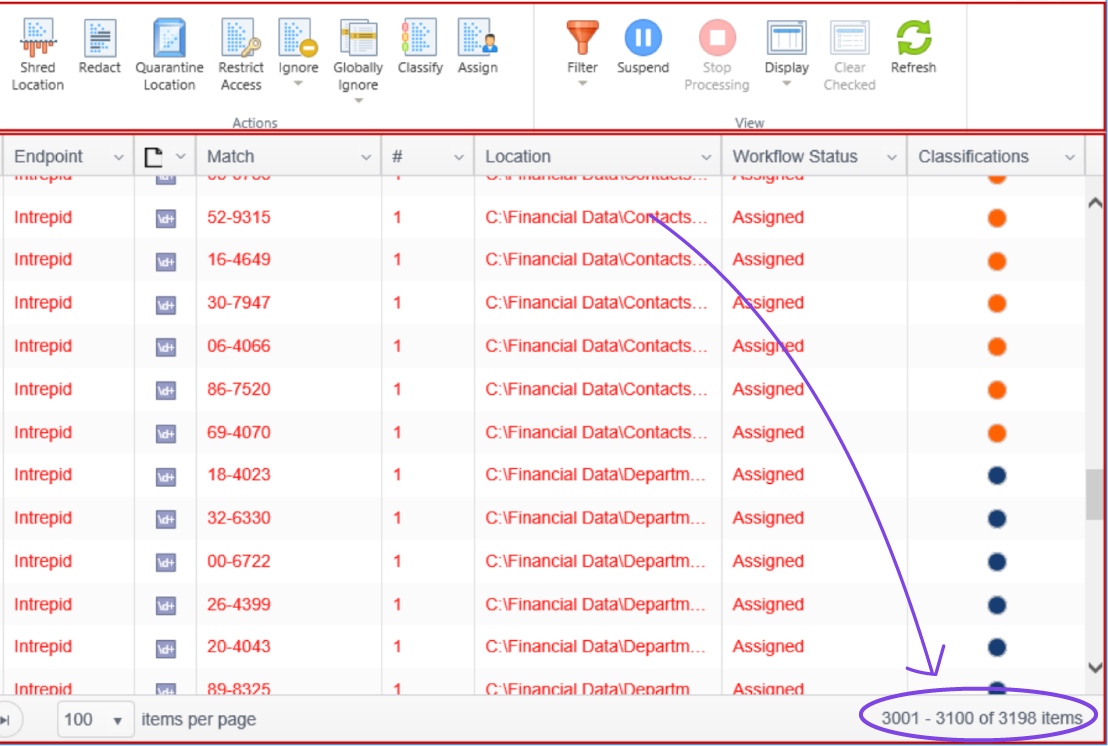
Task: Select match value 06-4066
Action: coord(239,345)
